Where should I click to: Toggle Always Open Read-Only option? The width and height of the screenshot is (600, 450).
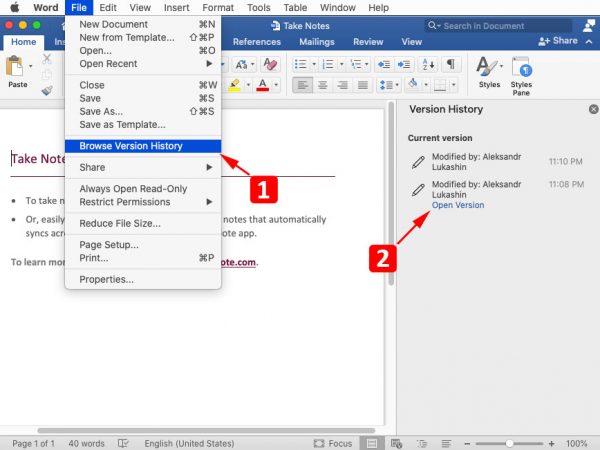132,189
